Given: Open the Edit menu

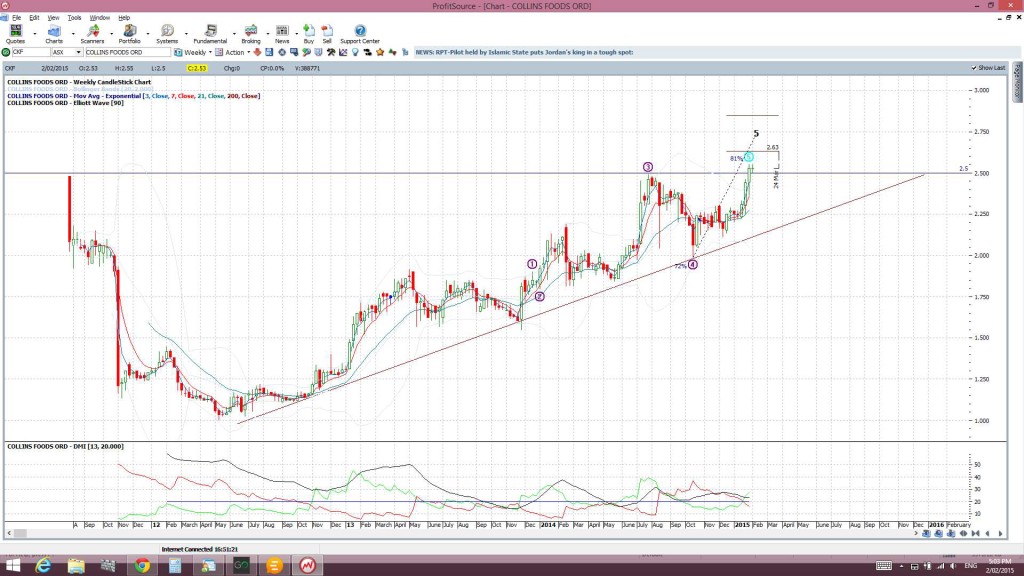Looking at the screenshot, I should click(34, 18).
